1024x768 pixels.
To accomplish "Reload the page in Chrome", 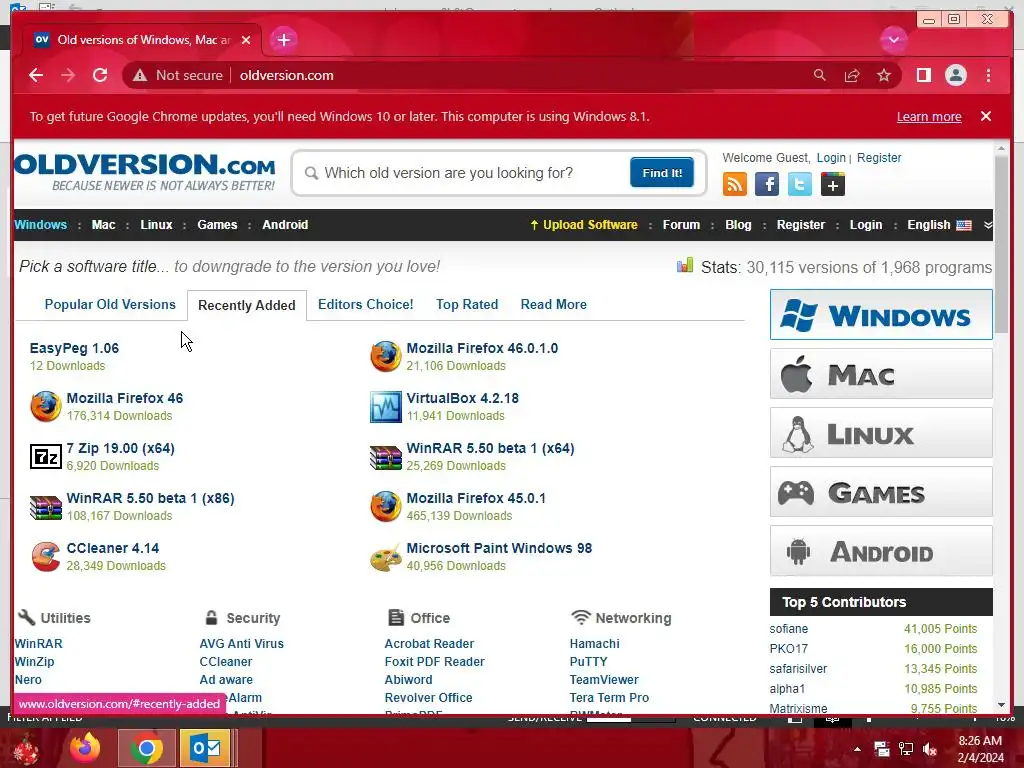I will click(x=100, y=75).
